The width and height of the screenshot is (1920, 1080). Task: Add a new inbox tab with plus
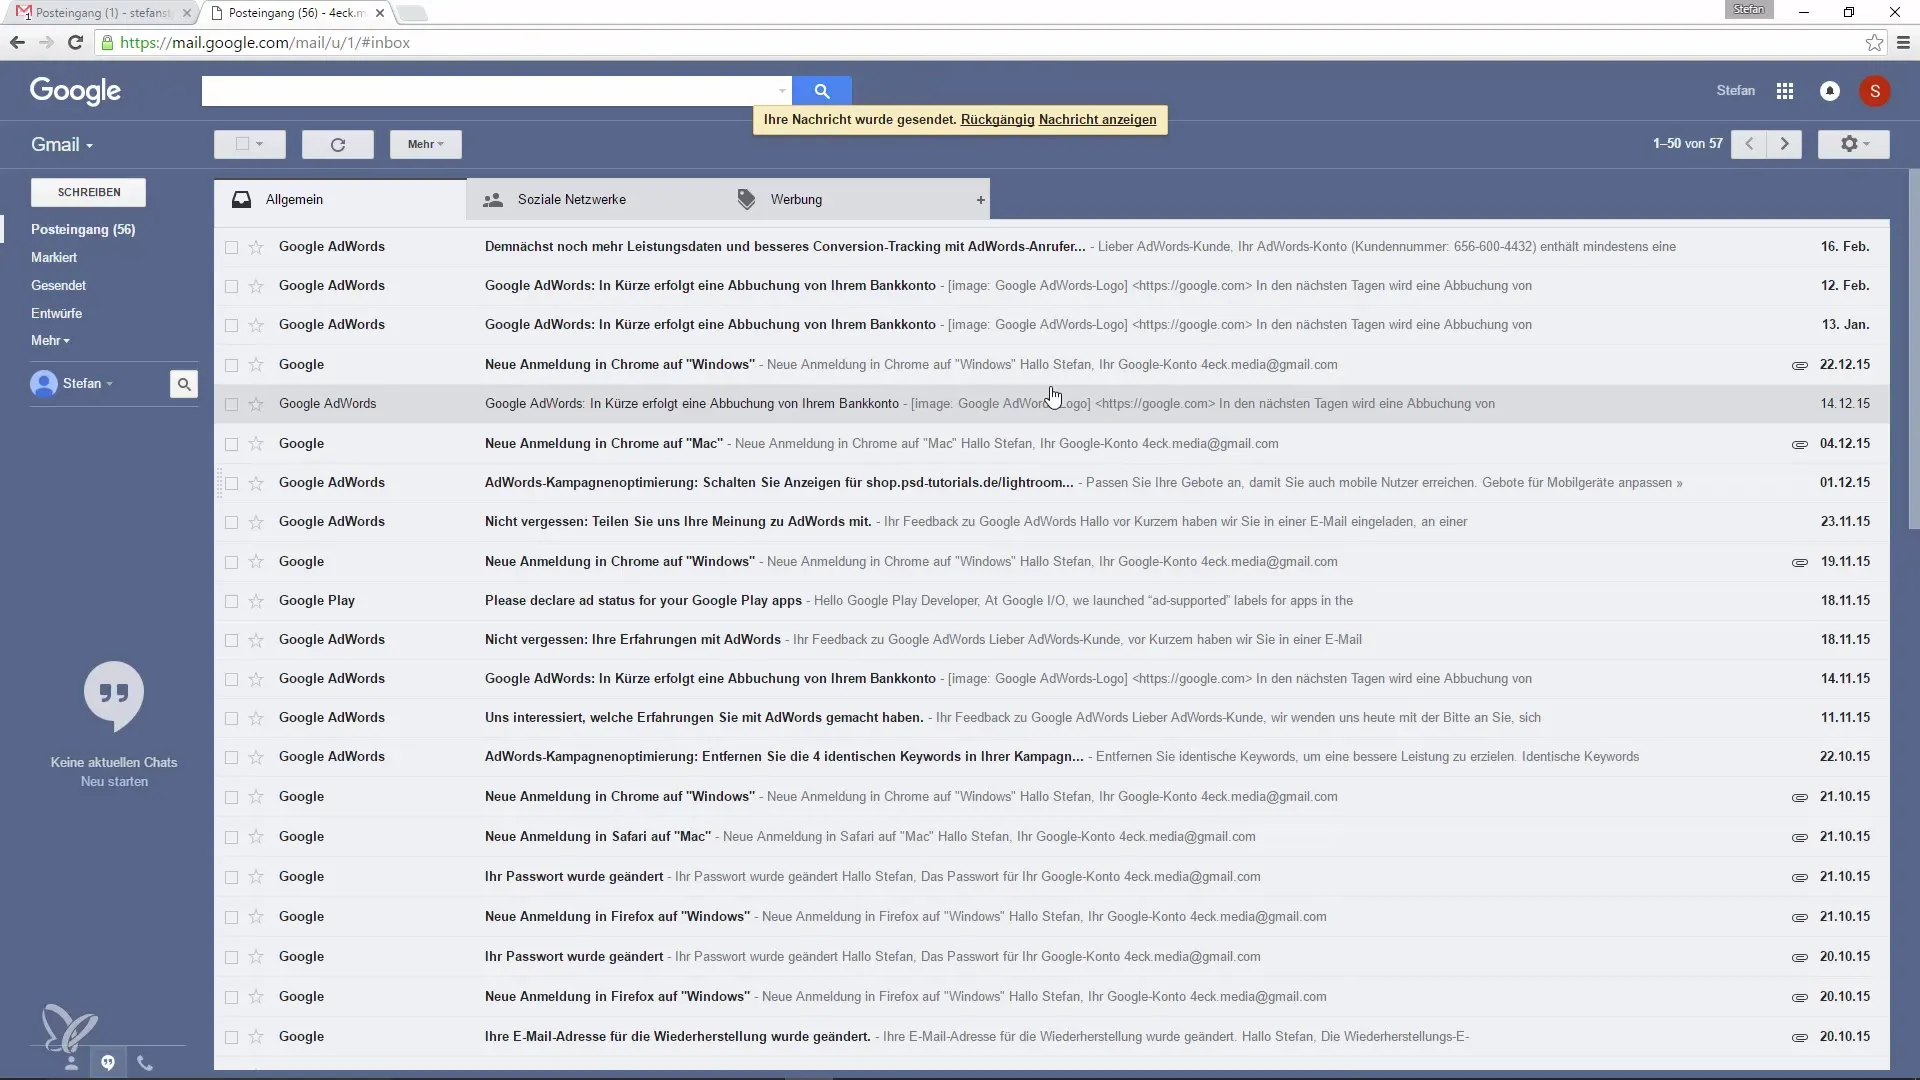pyautogui.click(x=981, y=200)
